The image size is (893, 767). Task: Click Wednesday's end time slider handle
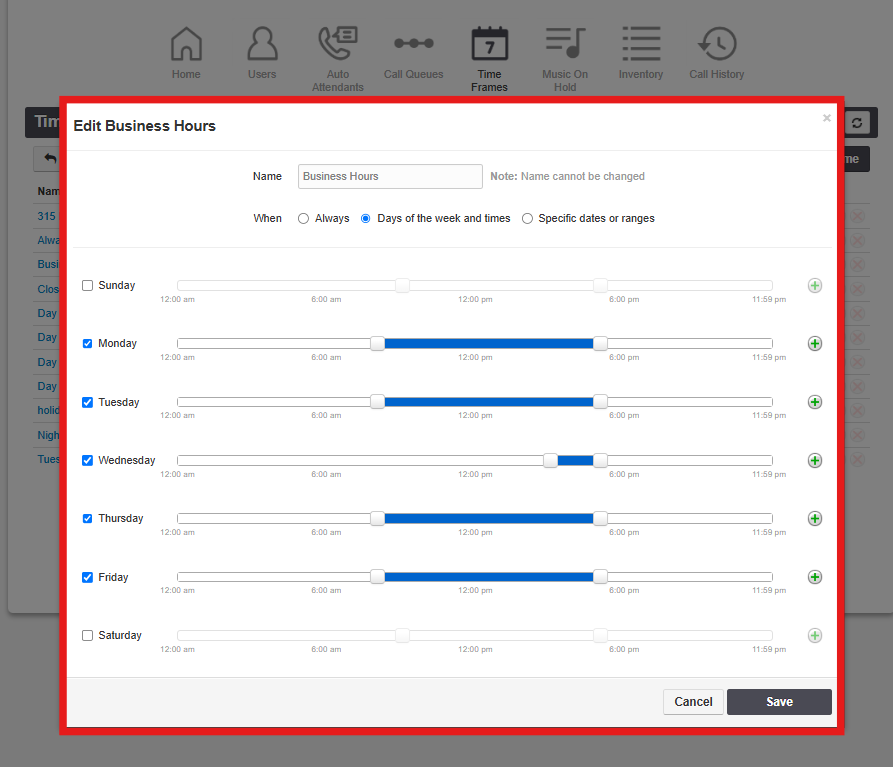(600, 460)
